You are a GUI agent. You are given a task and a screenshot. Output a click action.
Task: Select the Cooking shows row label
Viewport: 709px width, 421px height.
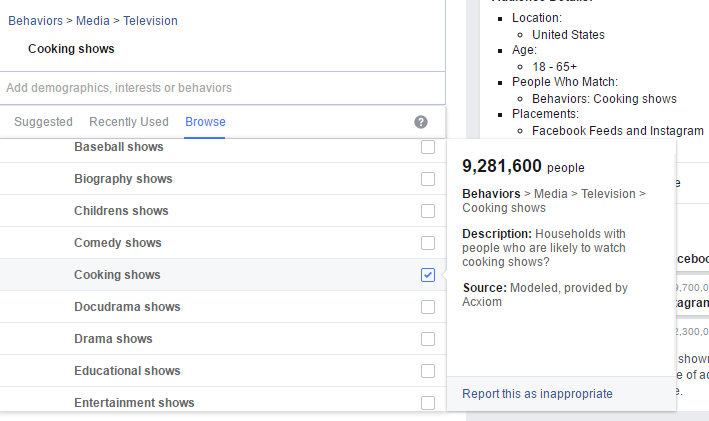coord(117,275)
